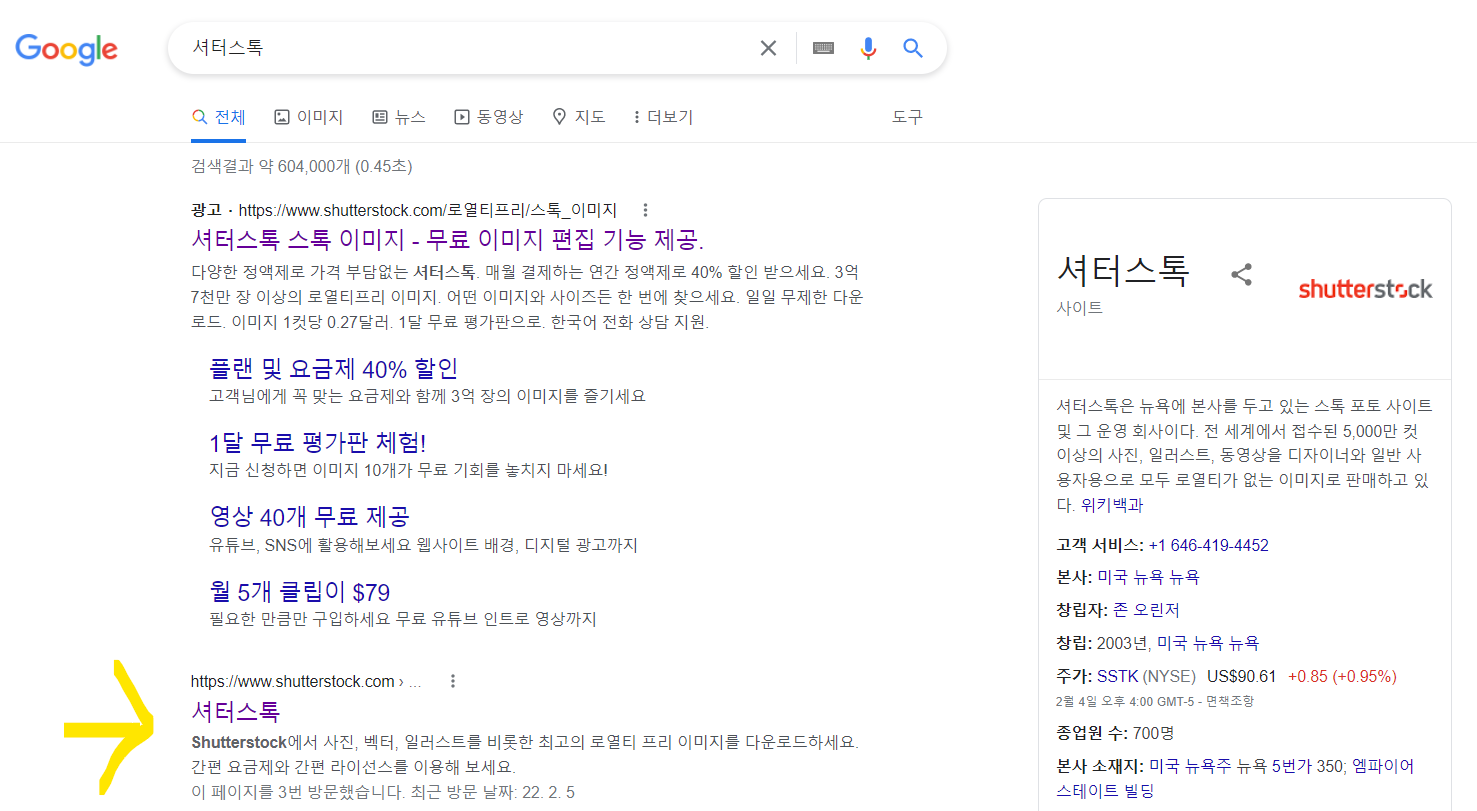Open the 도구 search tools

coord(907,117)
